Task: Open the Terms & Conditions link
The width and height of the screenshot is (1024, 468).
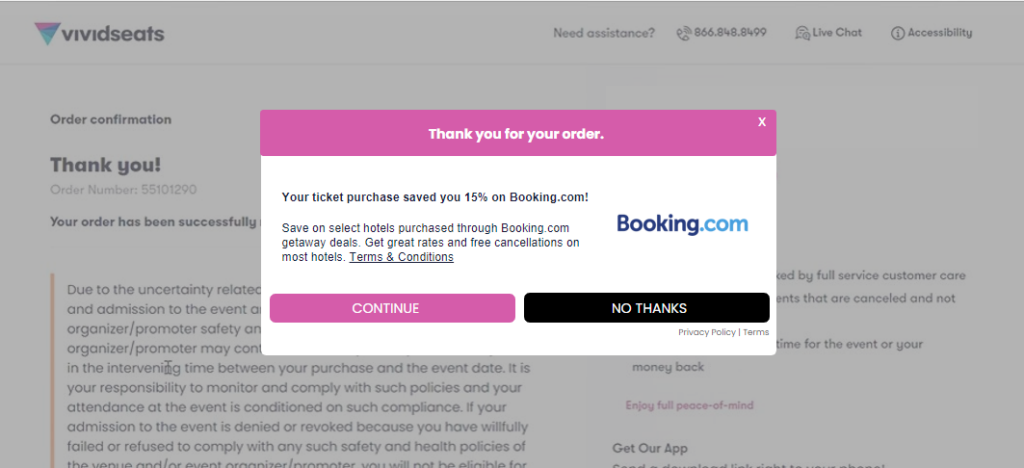Action: (401, 257)
